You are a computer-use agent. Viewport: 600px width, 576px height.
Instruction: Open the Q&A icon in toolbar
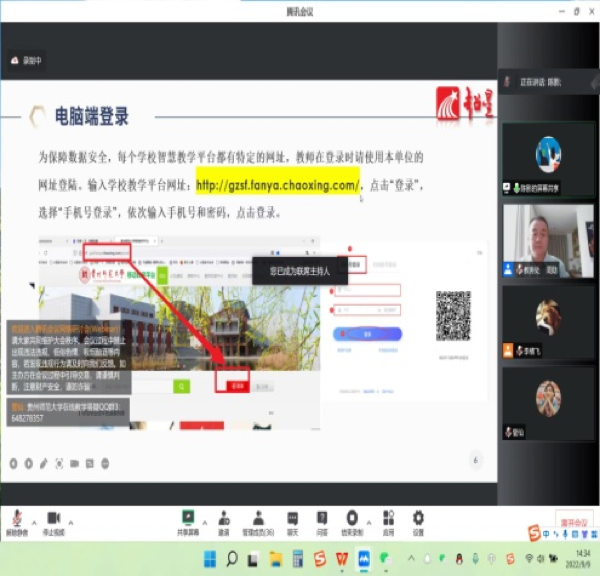(322, 519)
